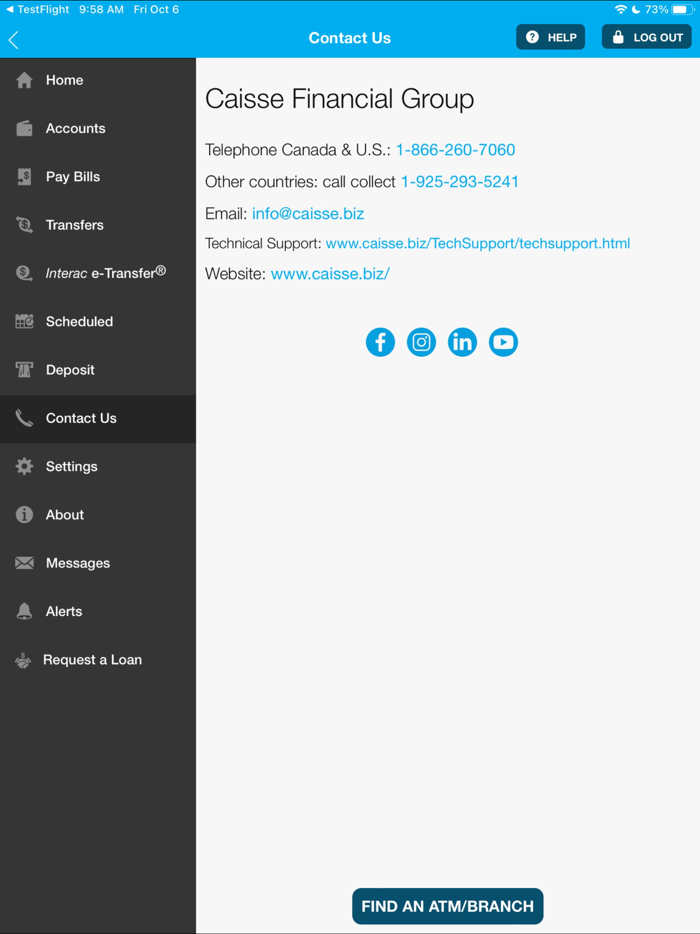Tap the Alerts bell icon
The width and height of the screenshot is (700, 934).
(24, 611)
